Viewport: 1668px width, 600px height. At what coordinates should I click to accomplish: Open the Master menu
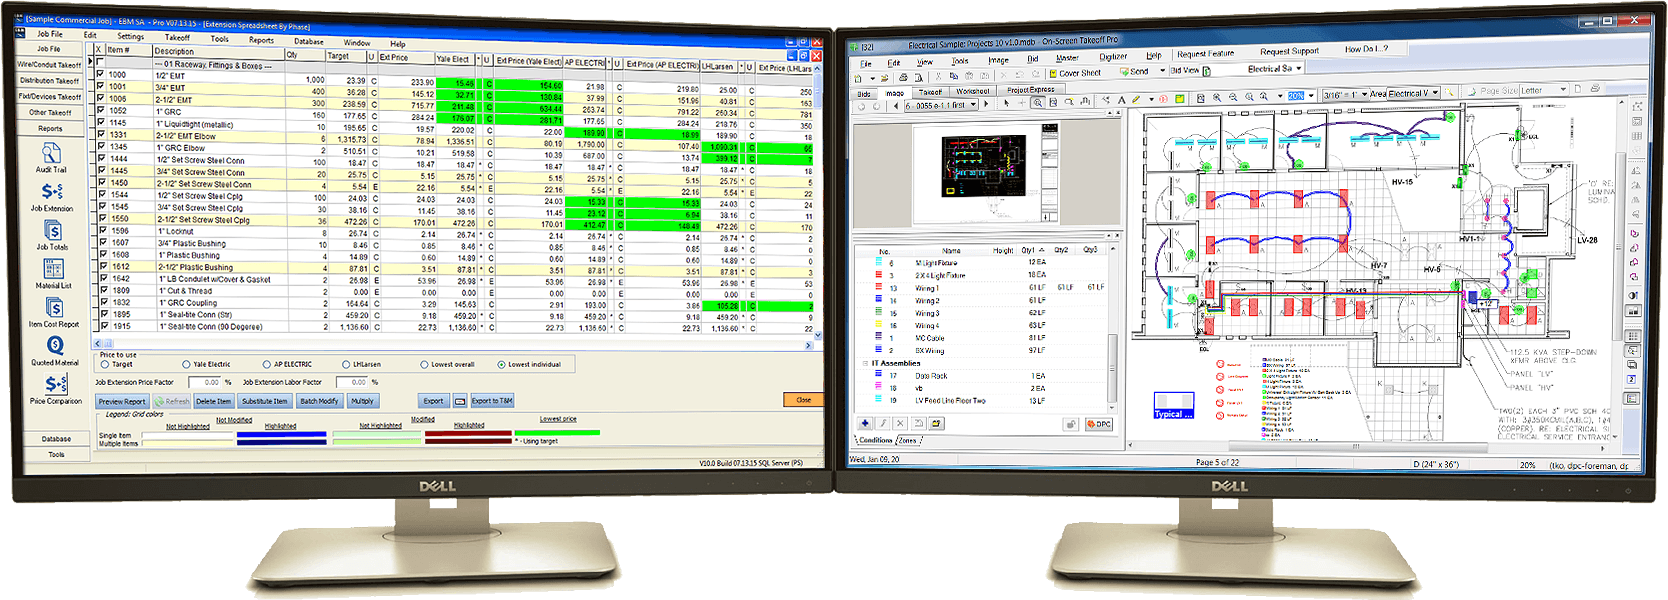click(x=1067, y=58)
